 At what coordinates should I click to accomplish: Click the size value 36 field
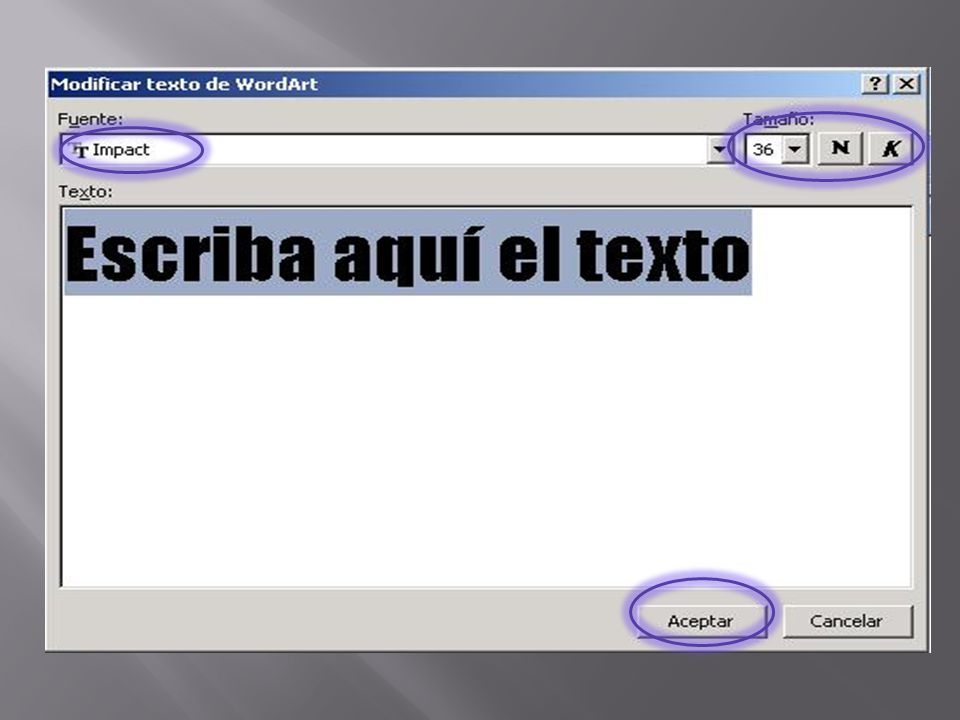[x=764, y=149]
